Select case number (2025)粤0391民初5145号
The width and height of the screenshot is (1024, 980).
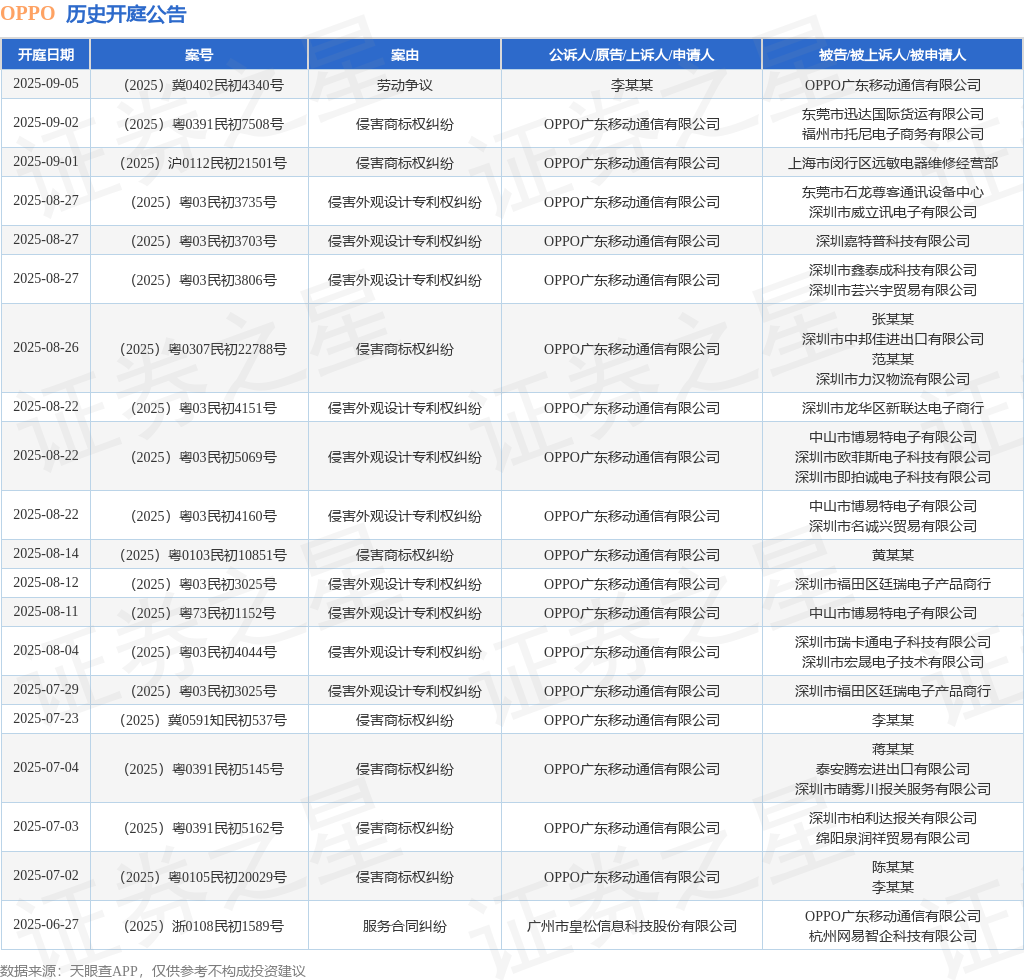(x=203, y=769)
